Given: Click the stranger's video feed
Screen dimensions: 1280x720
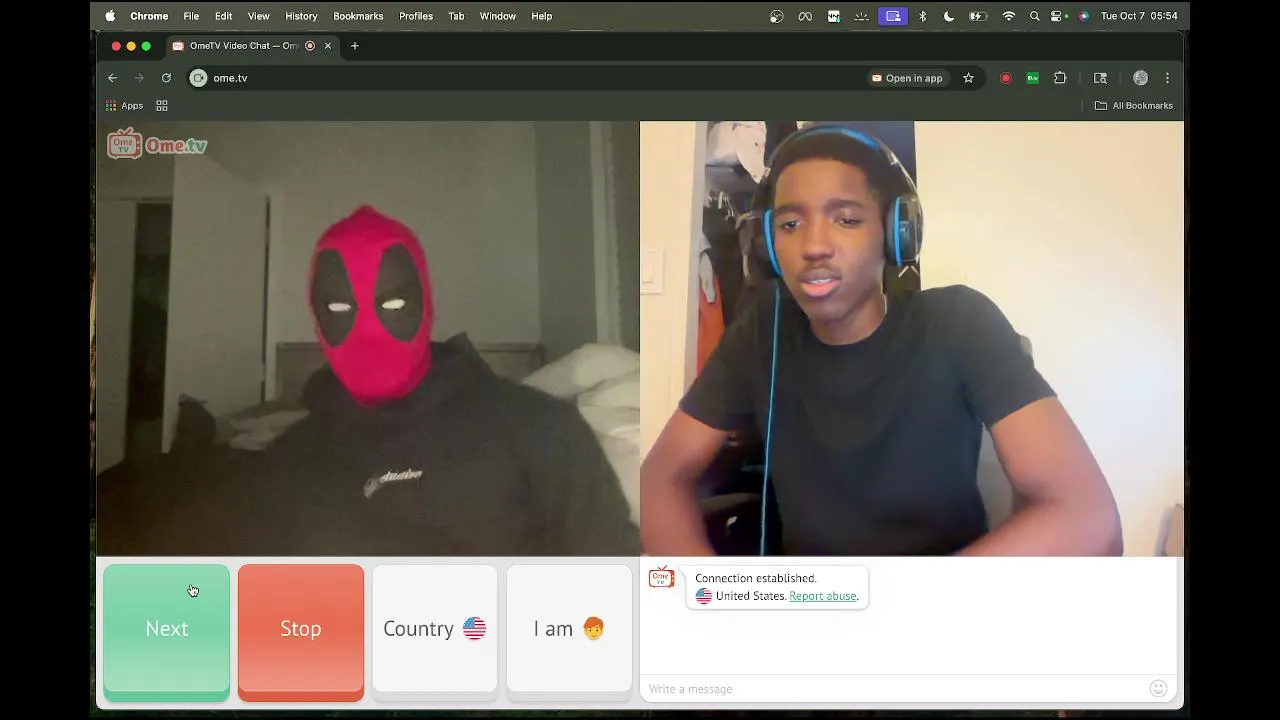Looking at the screenshot, I should pos(368,338).
